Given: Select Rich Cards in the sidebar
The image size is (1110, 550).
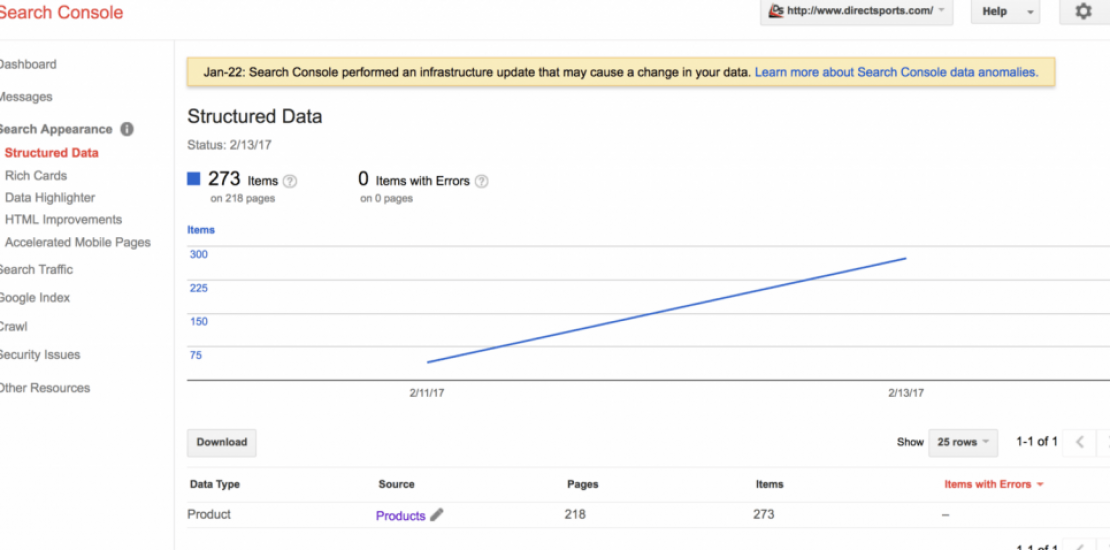Looking at the screenshot, I should (36, 175).
